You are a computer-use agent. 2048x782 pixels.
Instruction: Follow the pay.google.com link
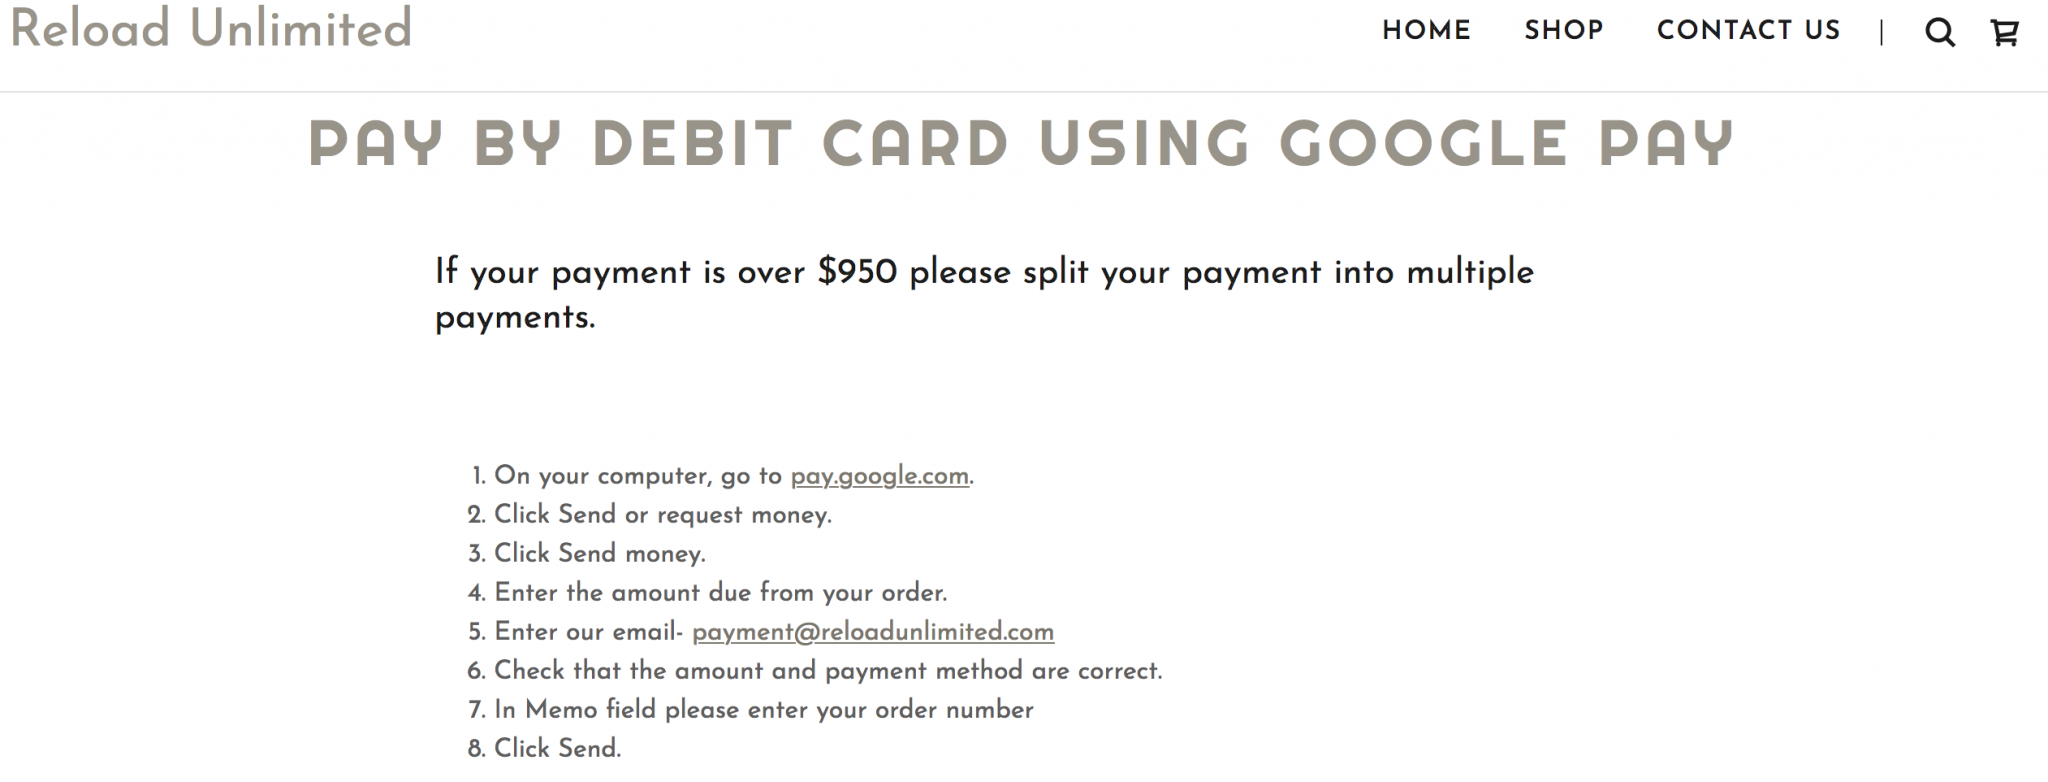[x=879, y=476]
